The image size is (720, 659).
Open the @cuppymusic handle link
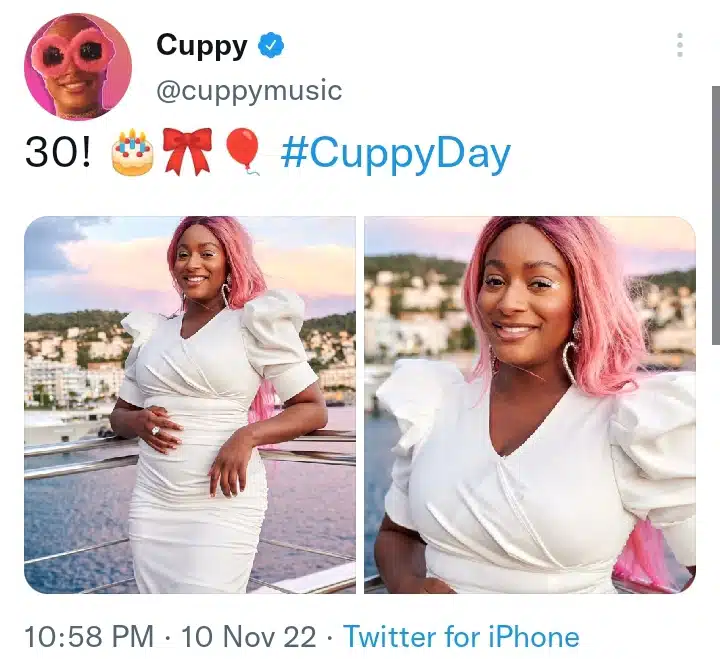[x=249, y=90]
